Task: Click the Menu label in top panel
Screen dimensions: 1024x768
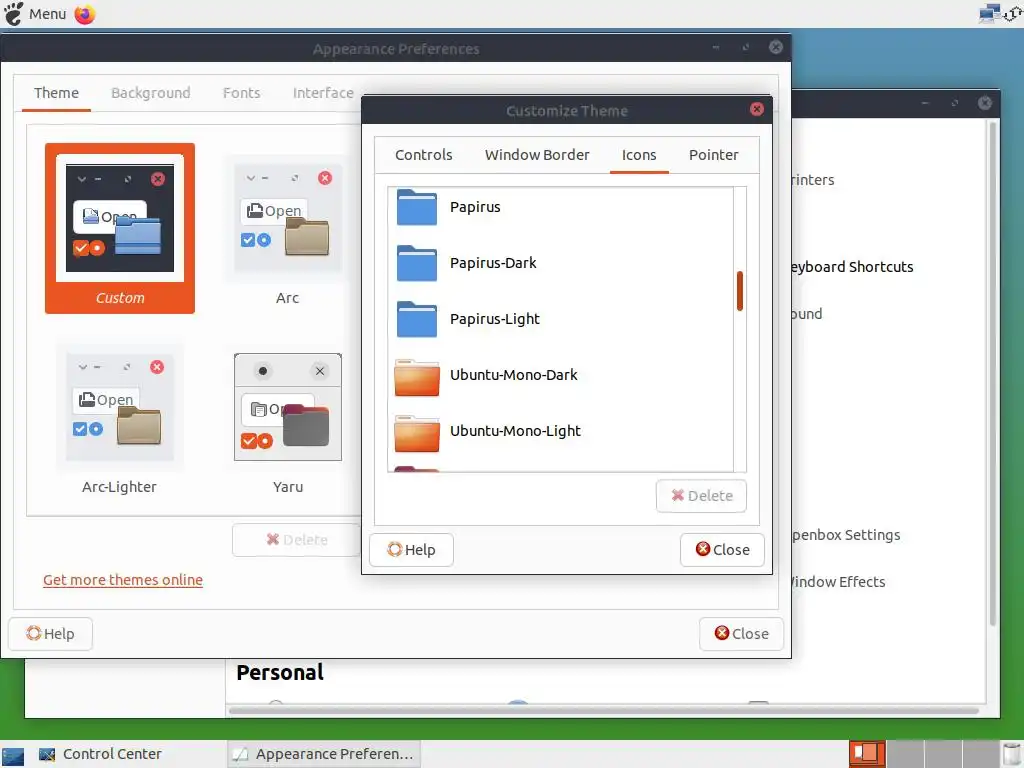Action: pyautogui.click(x=48, y=14)
